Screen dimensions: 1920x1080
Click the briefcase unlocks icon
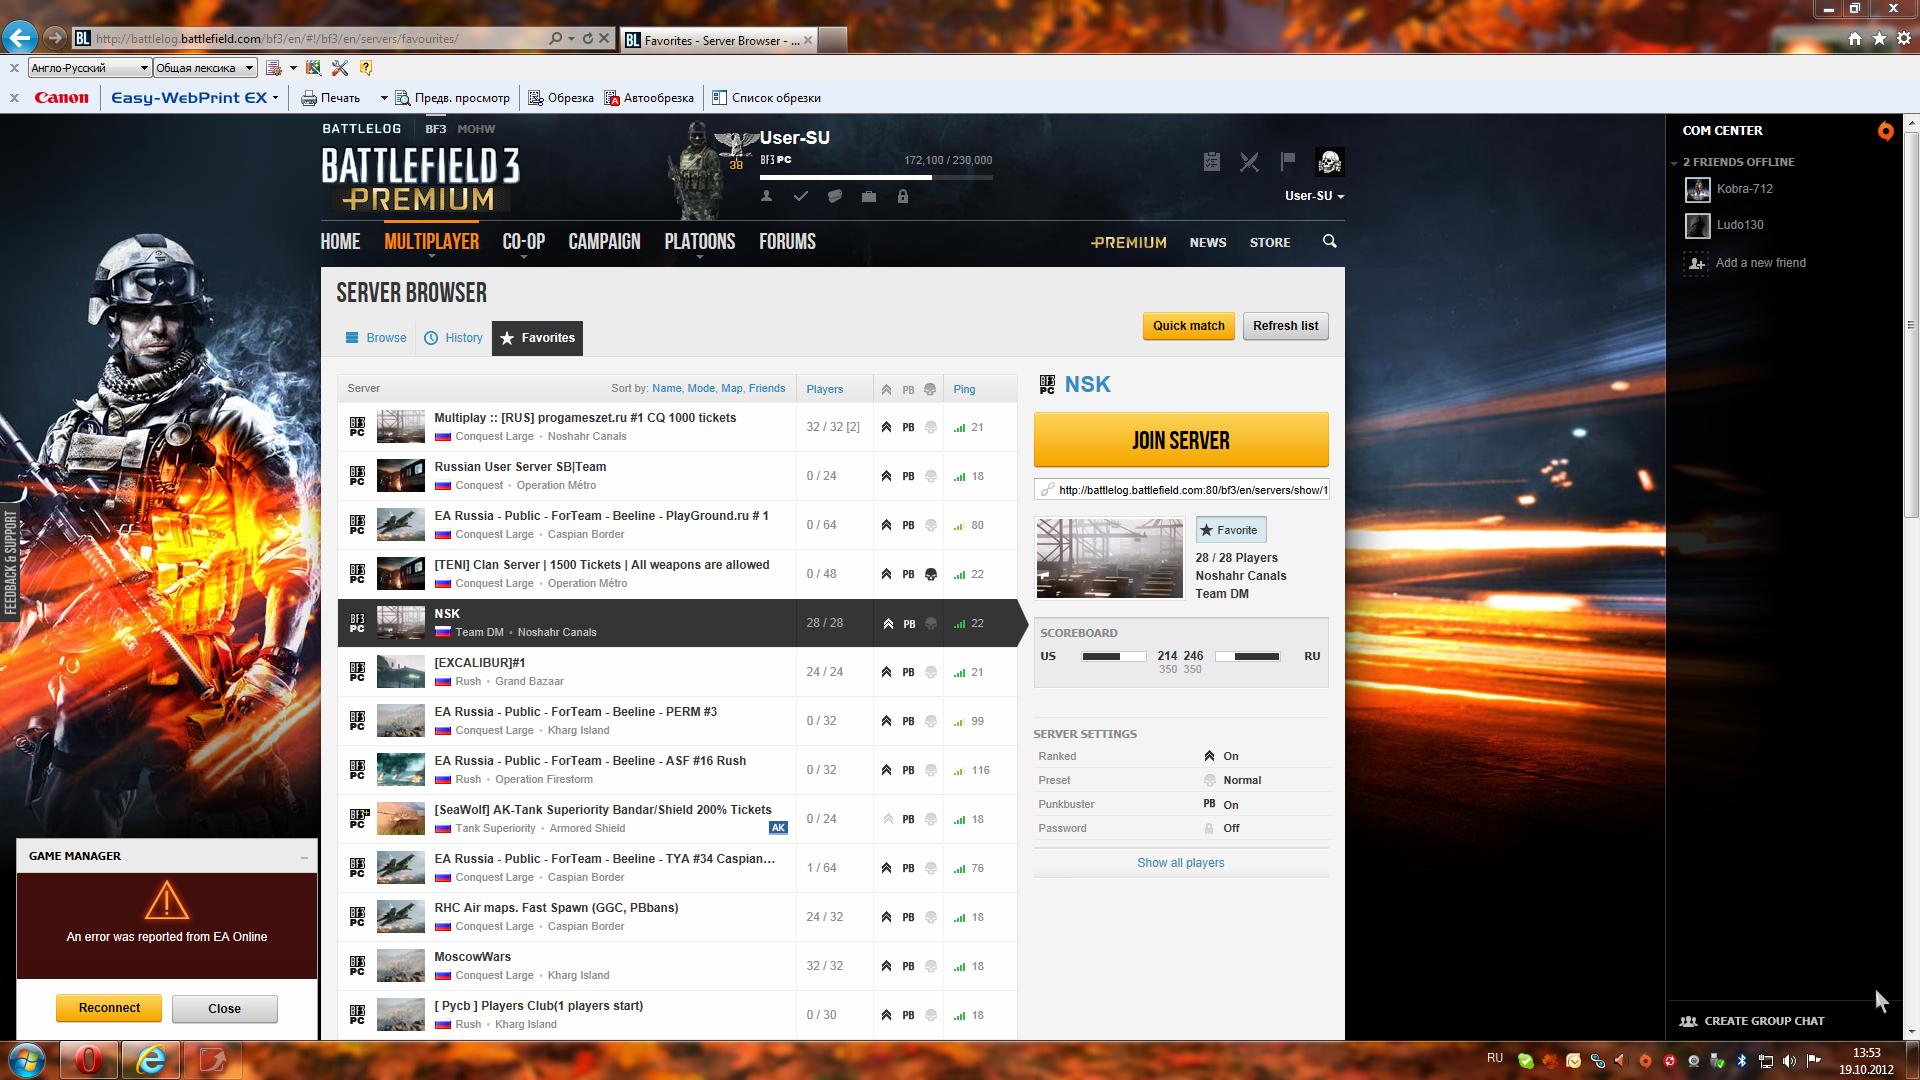869,197
